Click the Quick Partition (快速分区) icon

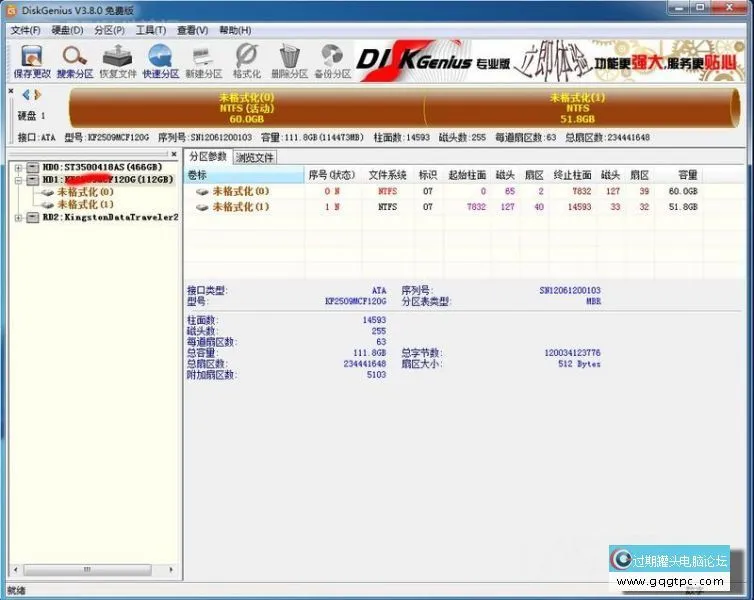pos(160,60)
